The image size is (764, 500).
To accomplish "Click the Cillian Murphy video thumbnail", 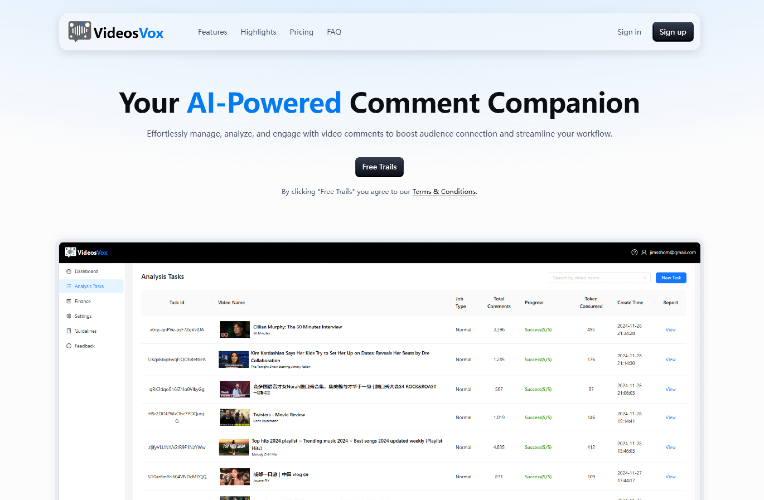I will (x=234, y=329).
